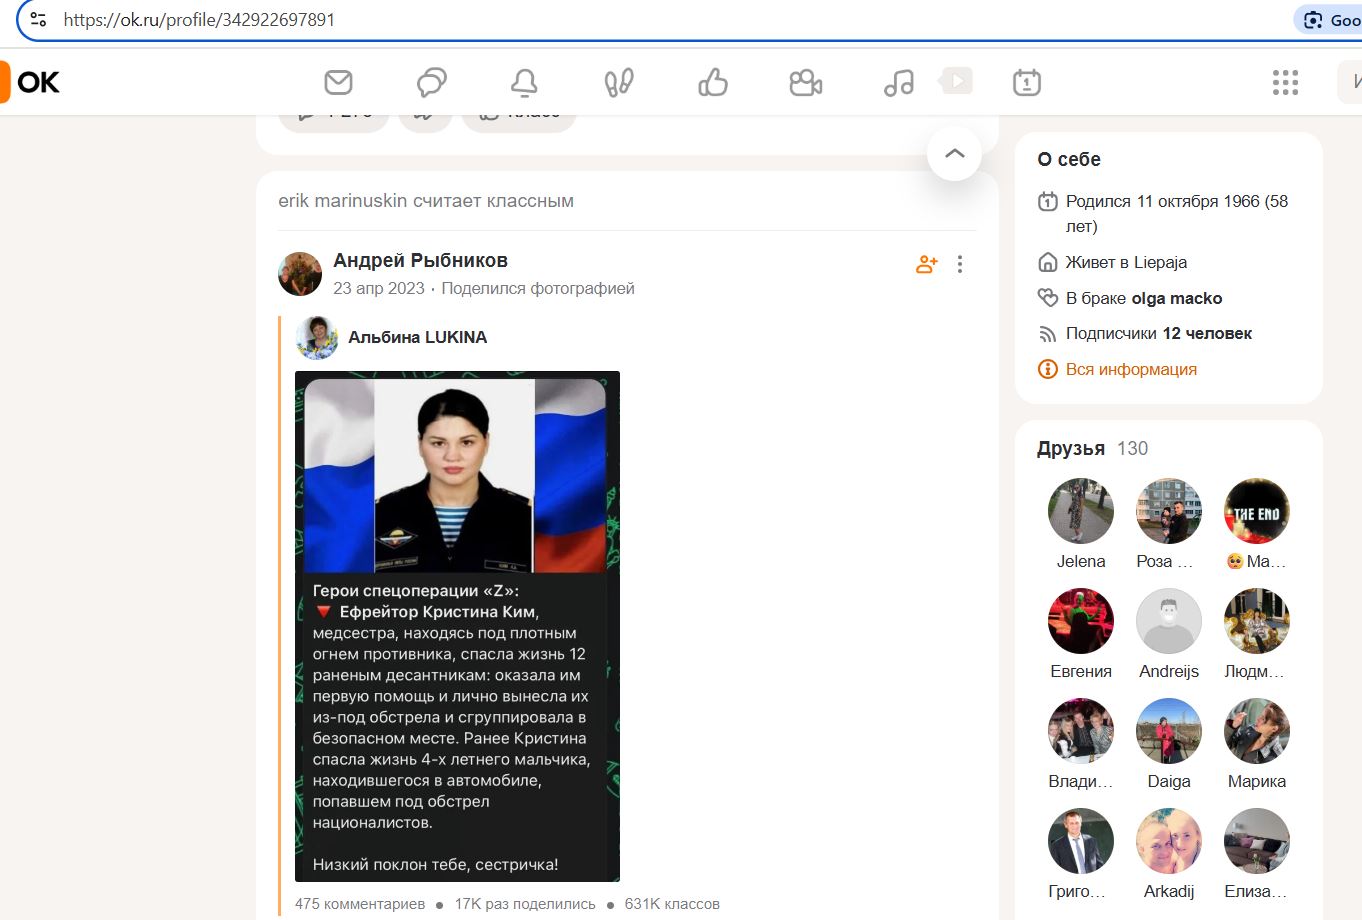1362x920 pixels.
Task: Click erik marinuskin считает классным text
Action: point(426,200)
